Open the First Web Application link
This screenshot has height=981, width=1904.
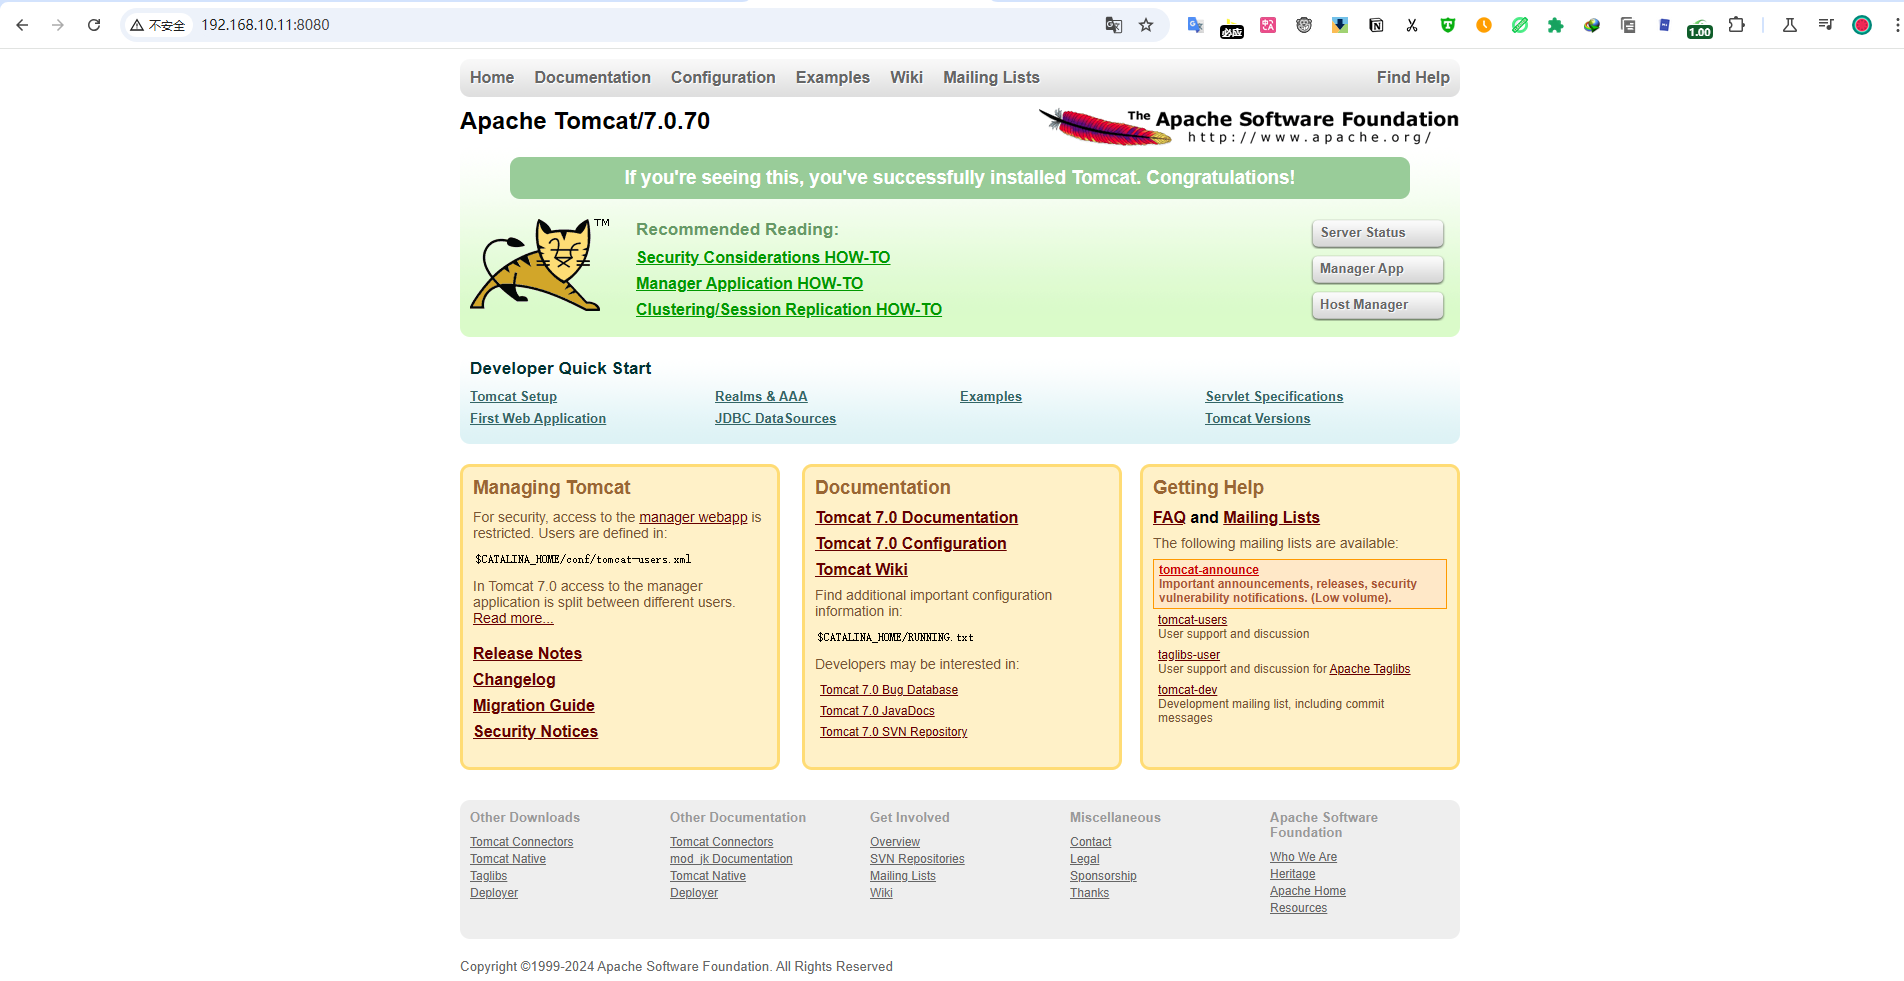point(538,418)
